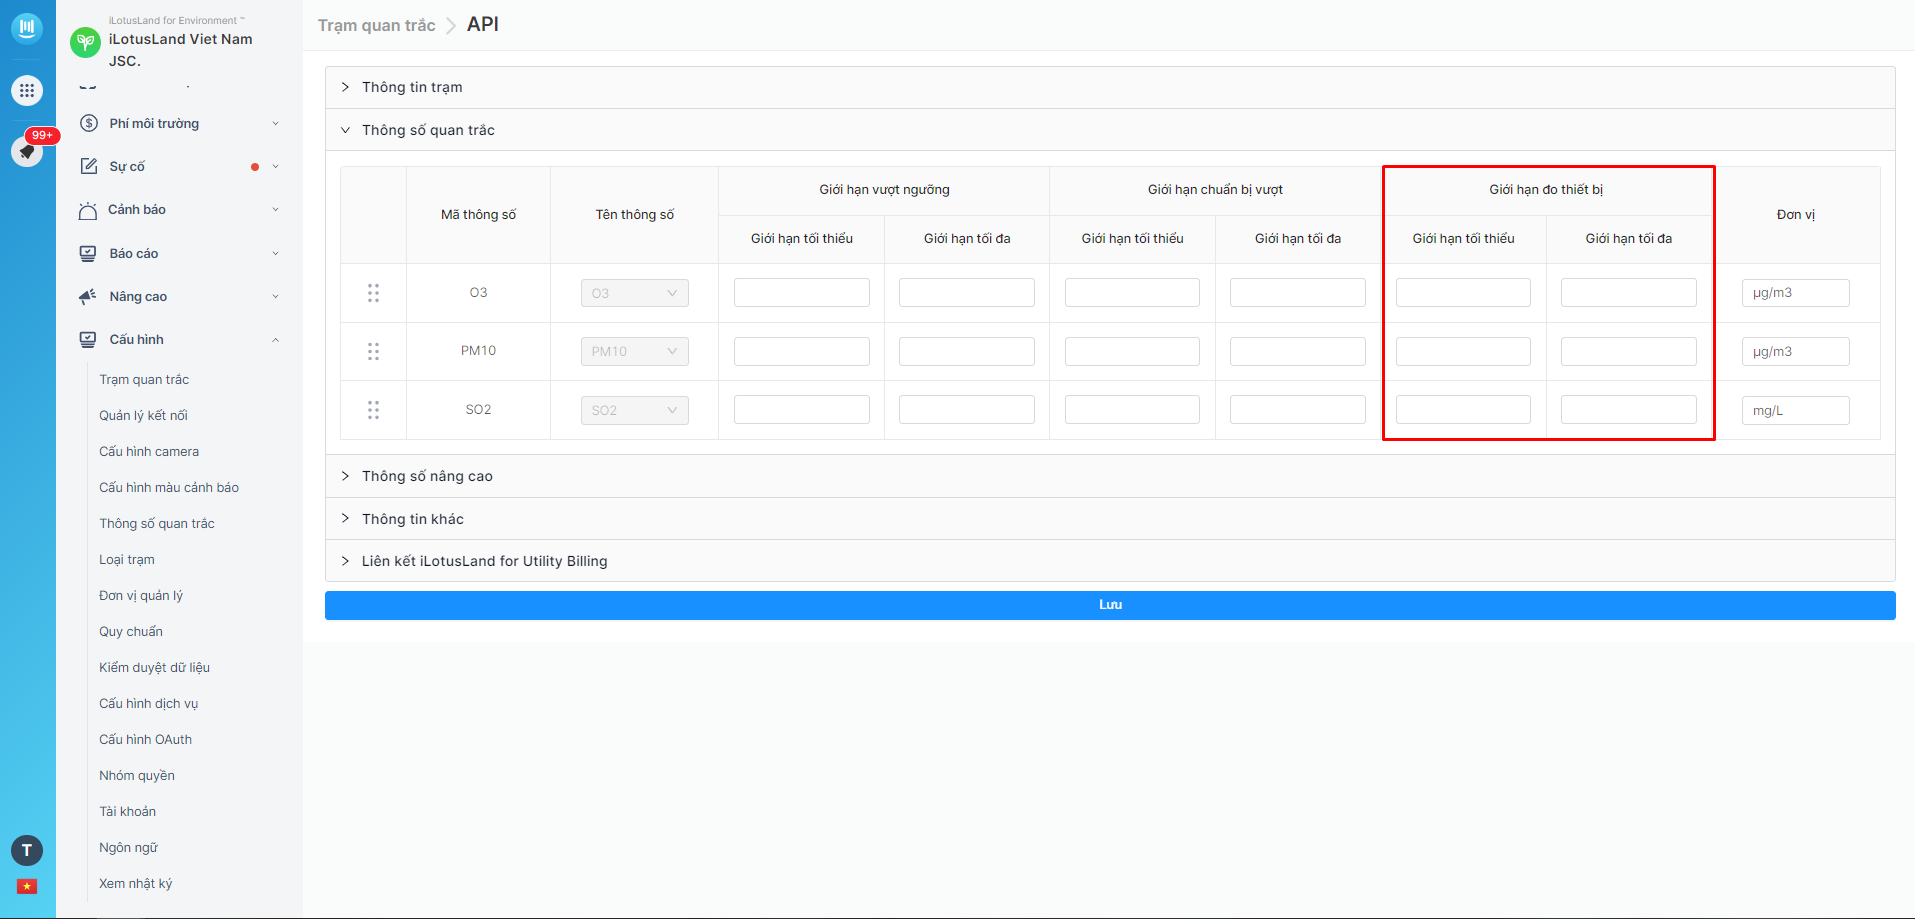The height and width of the screenshot is (919, 1915).
Task: Click O3 exceed-threshold maximum limit field
Action: tap(967, 293)
